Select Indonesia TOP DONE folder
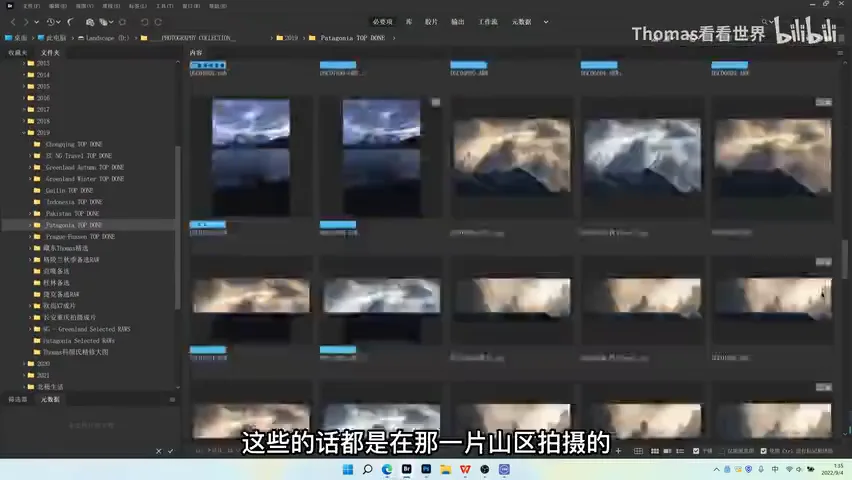 (74, 202)
